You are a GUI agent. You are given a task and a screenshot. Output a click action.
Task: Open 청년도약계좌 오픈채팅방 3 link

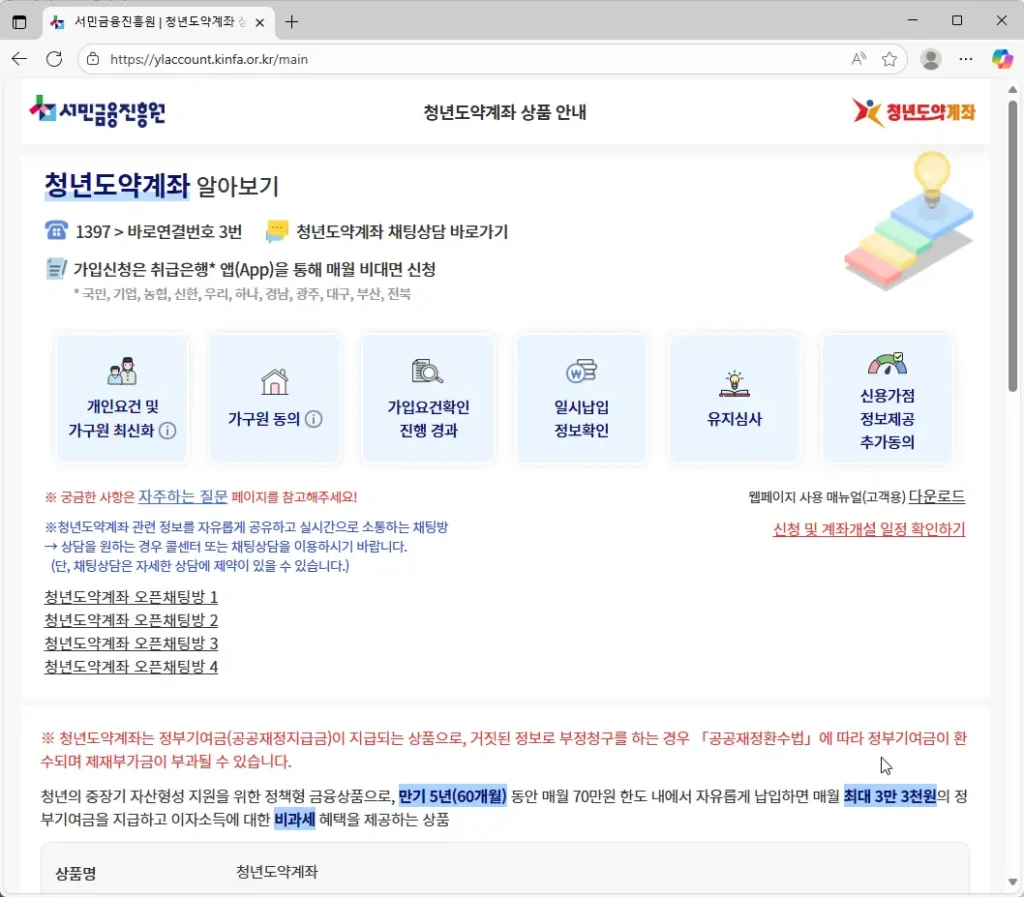click(x=131, y=643)
